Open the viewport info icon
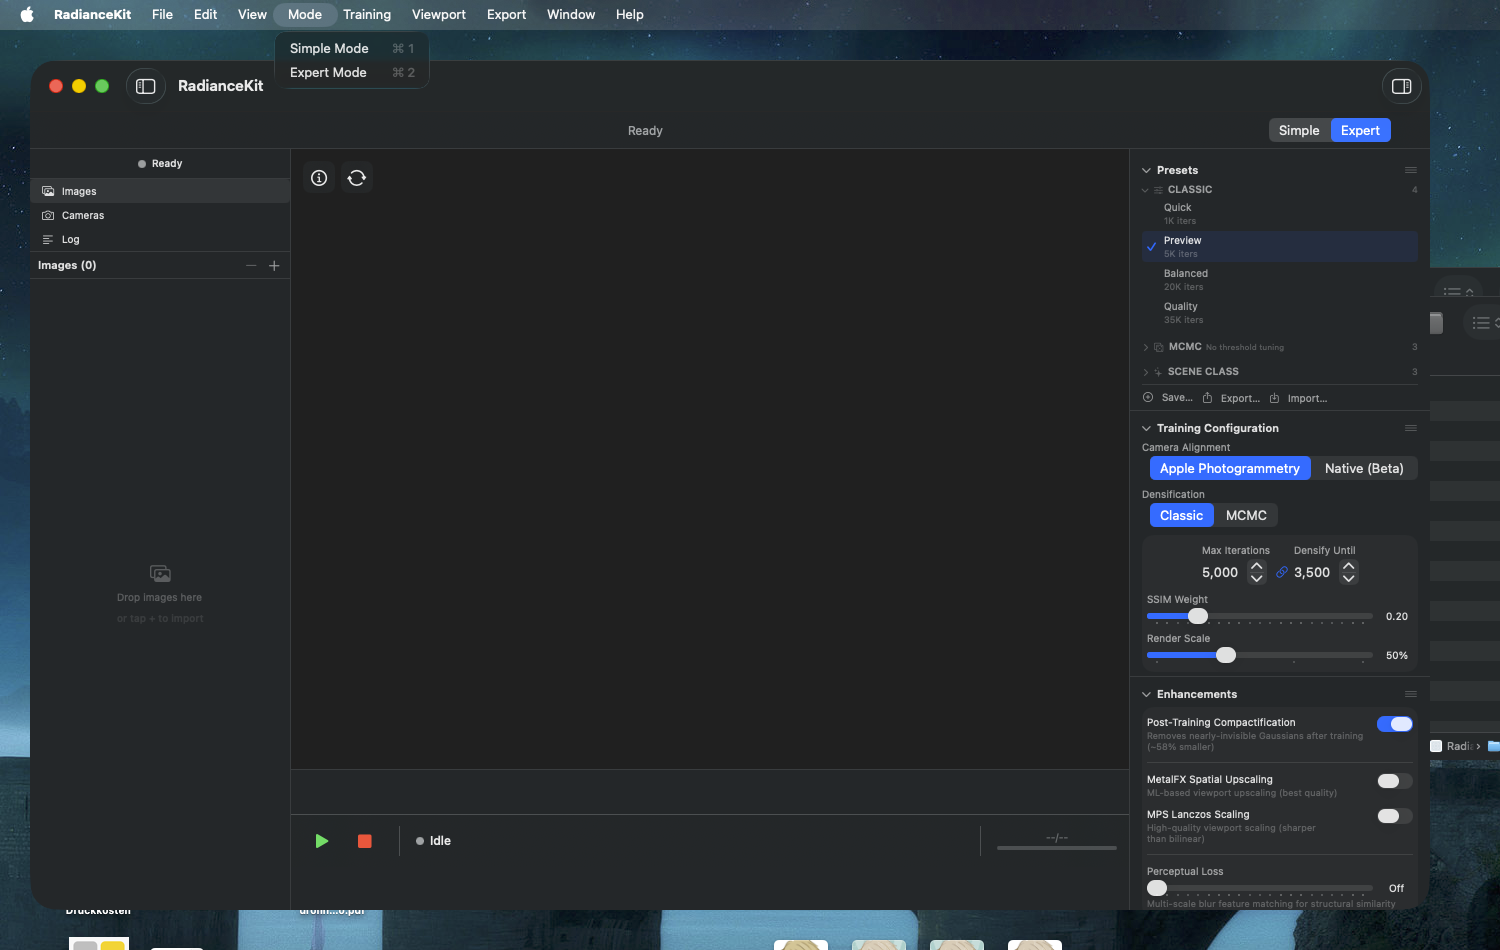This screenshot has width=1500, height=950. [319, 178]
